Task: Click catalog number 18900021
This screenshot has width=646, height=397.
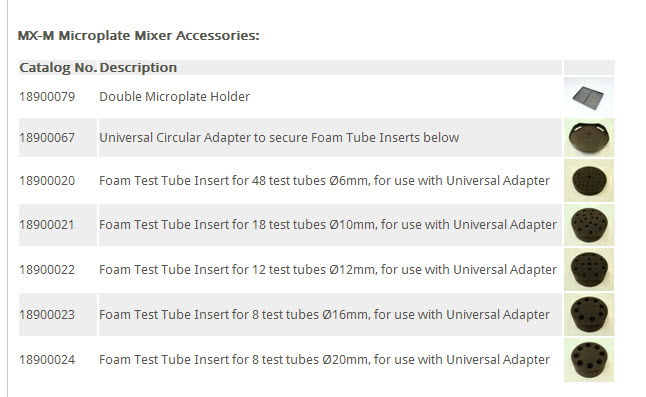Action: point(47,225)
